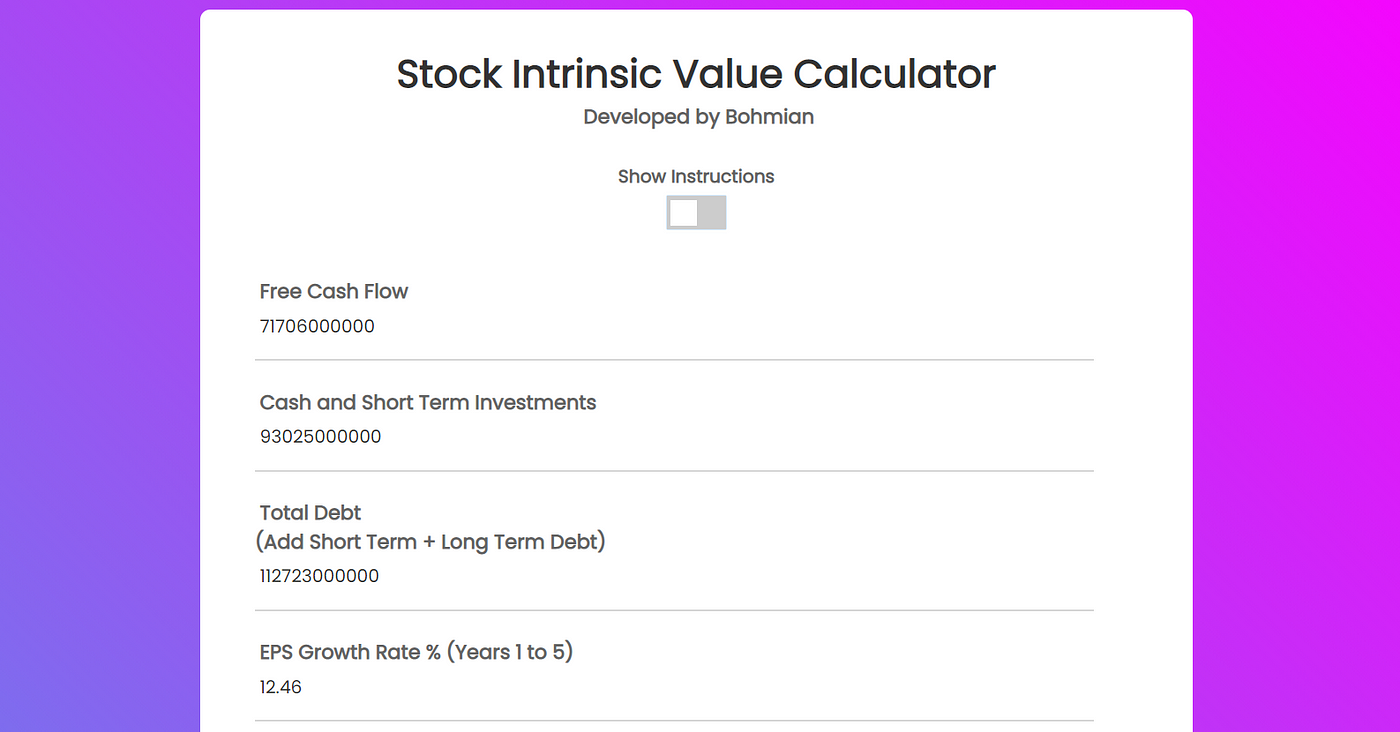Toggle the Show Instructions switch
Viewport: 1400px width, 732px height.
[696, 212]
